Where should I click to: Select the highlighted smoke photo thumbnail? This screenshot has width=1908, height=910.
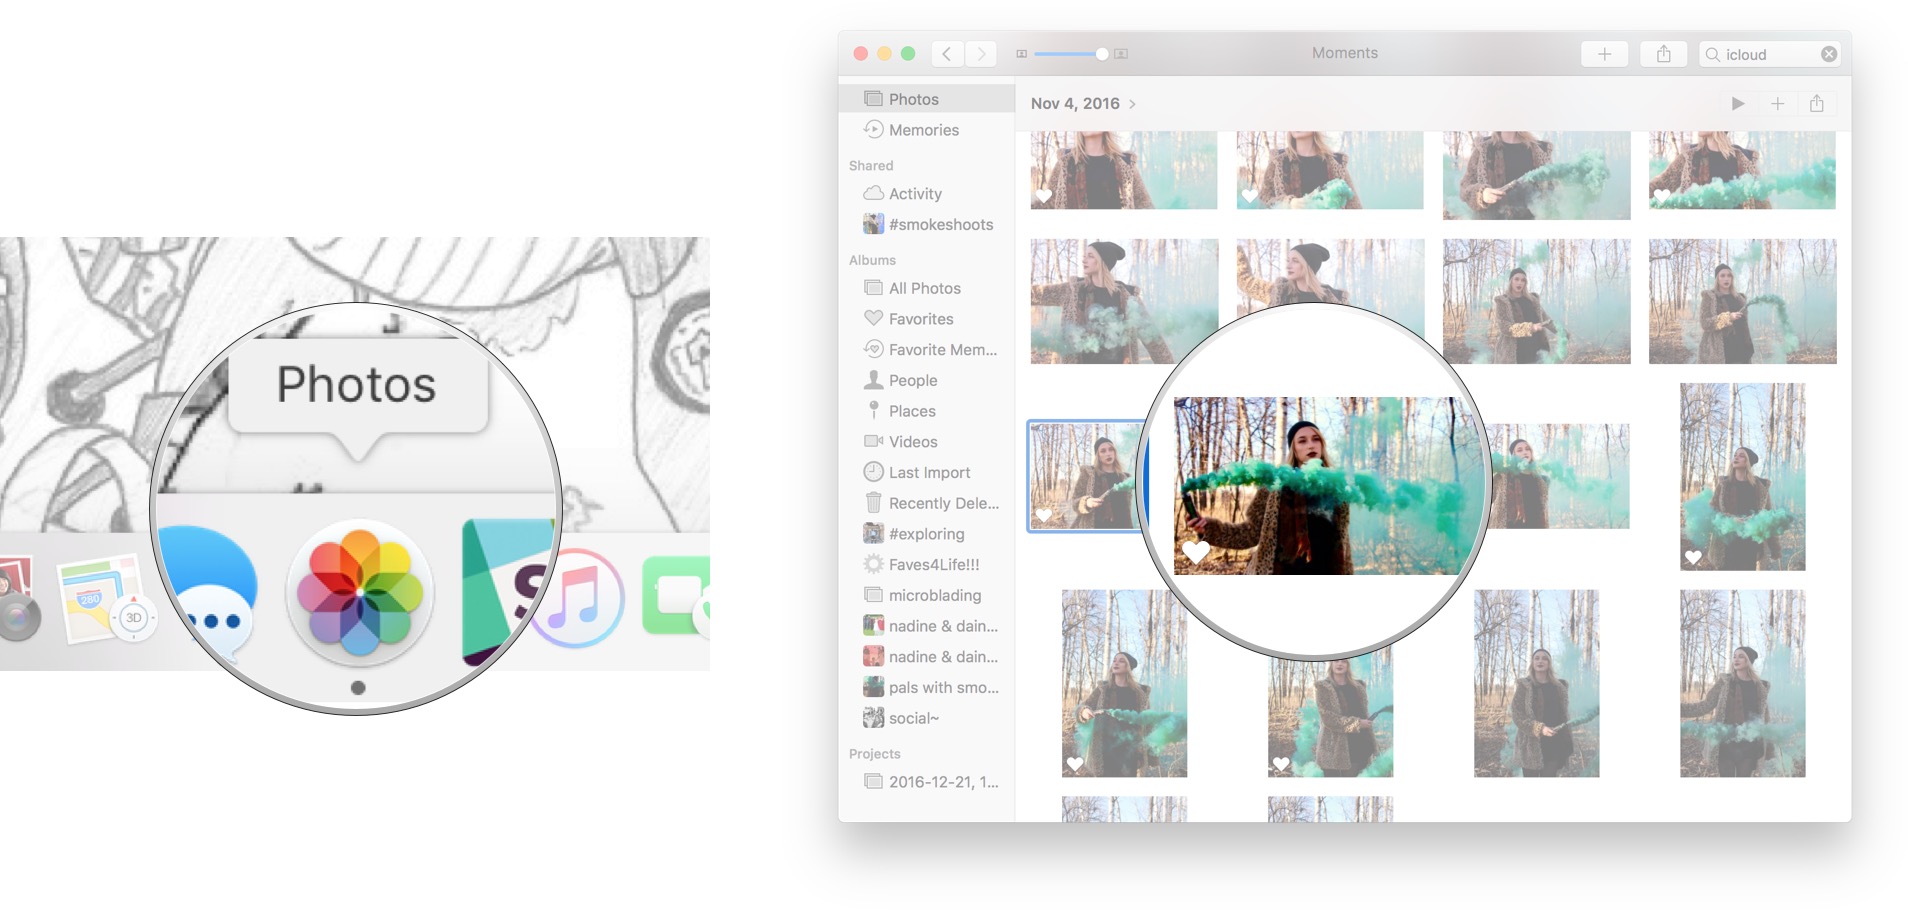pos(1086,476)
